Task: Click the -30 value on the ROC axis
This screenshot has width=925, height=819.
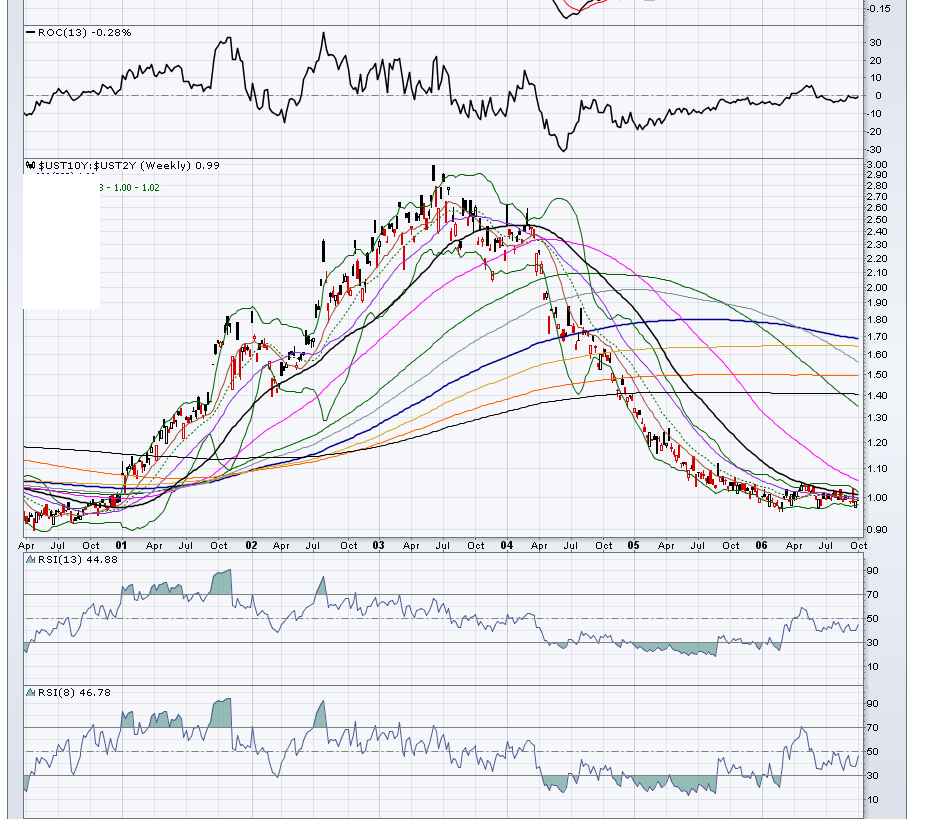Action: (875, 150)
